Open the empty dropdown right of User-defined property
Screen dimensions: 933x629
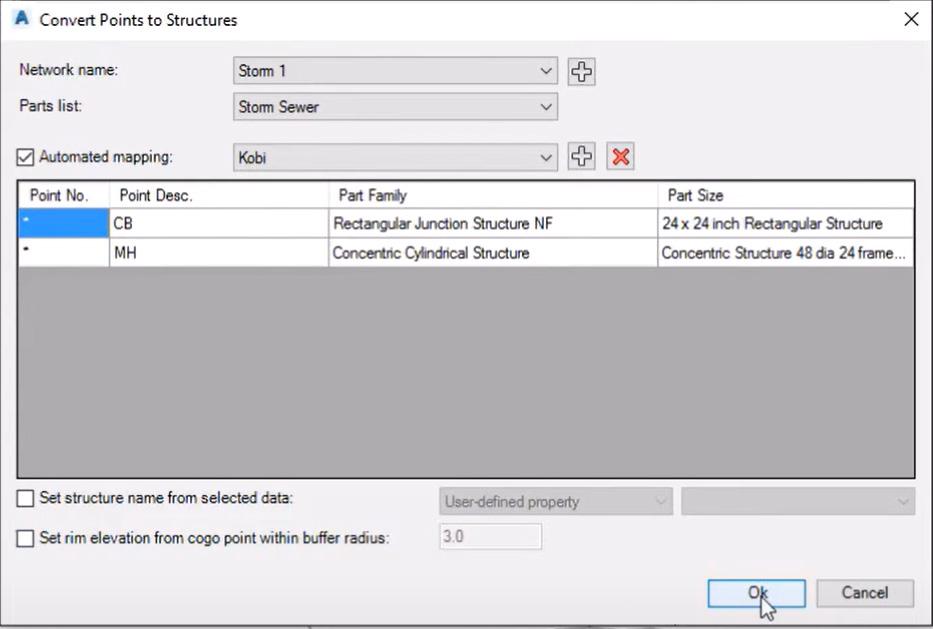(x=798, y=502)
